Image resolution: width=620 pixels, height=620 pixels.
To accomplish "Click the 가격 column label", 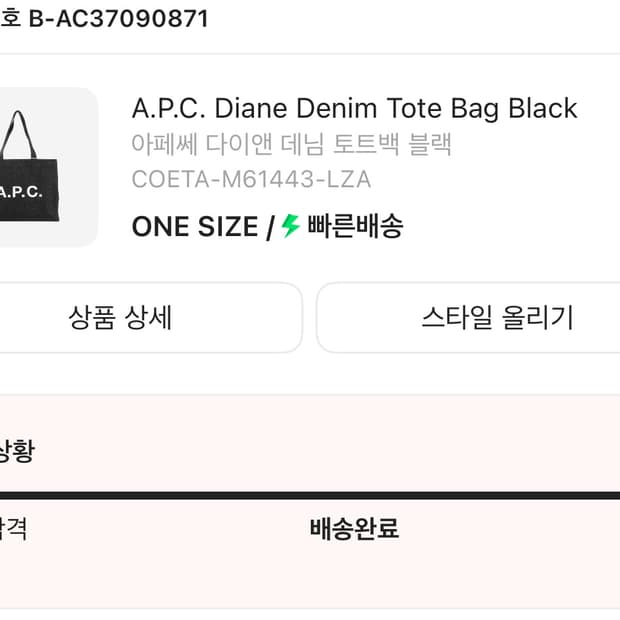I will [13, 529].
